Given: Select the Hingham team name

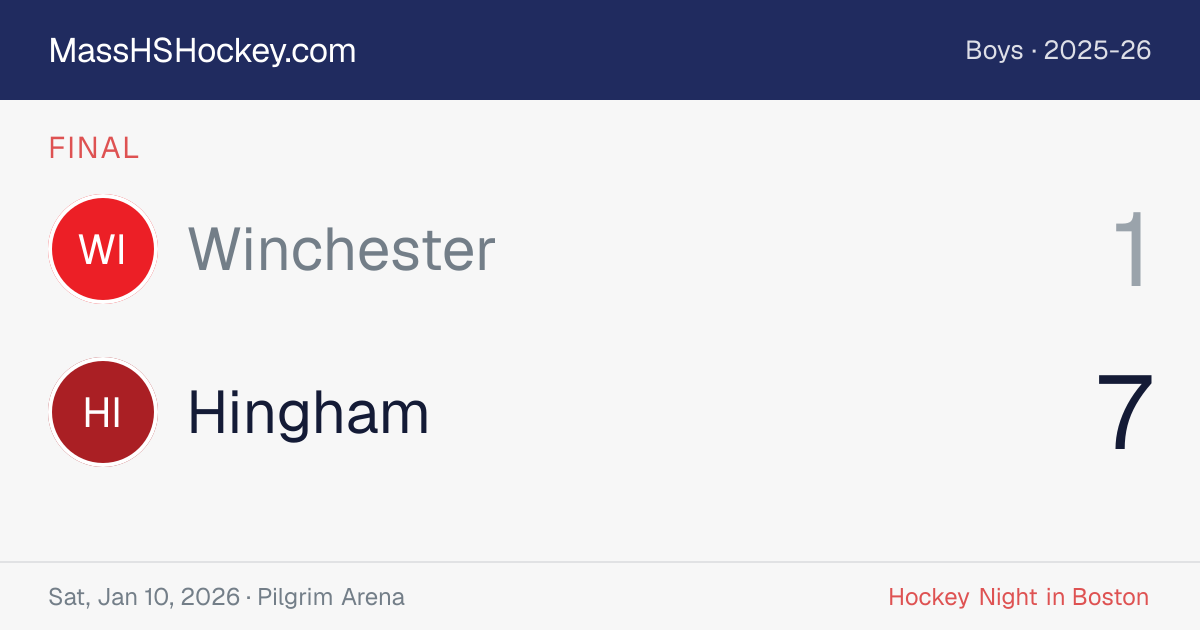Looking at the screenshot, I should click(x=308, y=413).
